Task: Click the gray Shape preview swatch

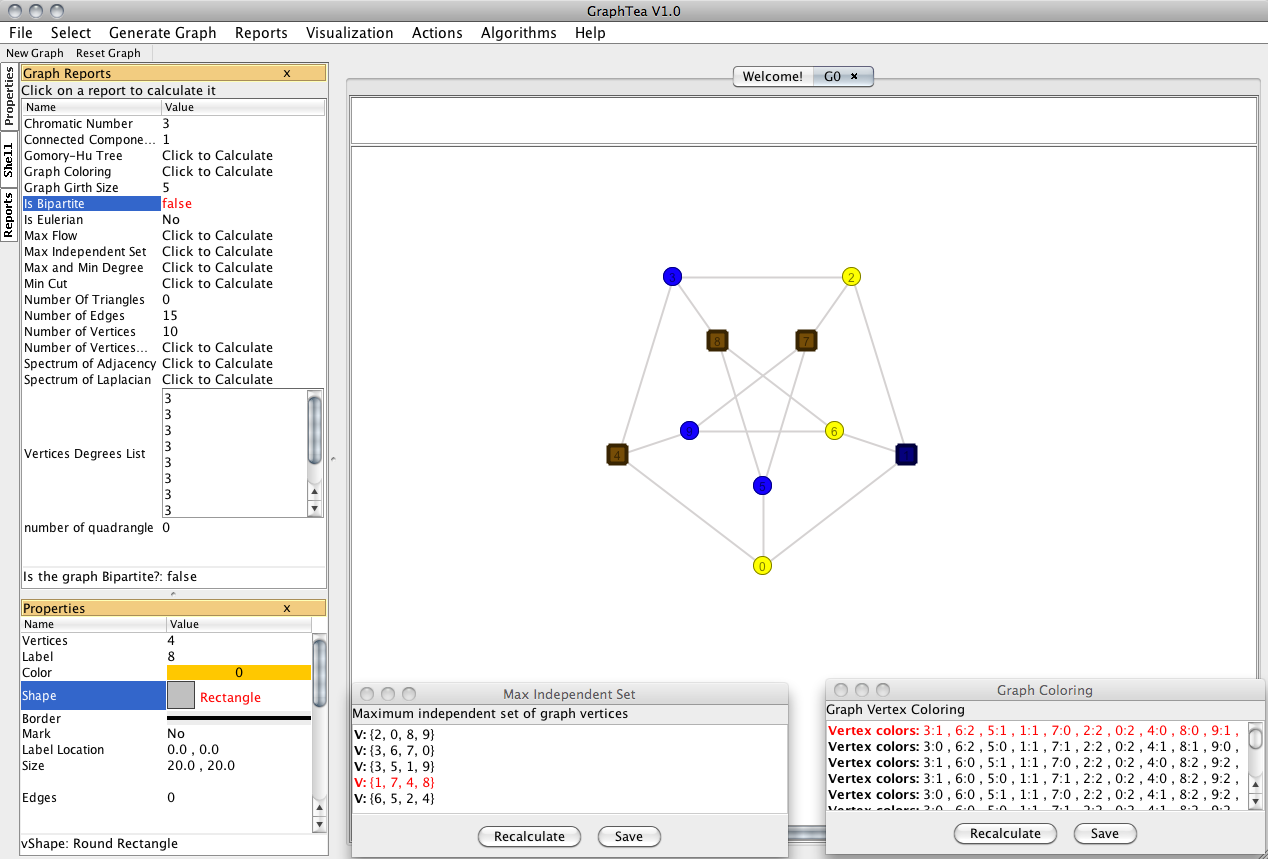Action: click(181, 696)
